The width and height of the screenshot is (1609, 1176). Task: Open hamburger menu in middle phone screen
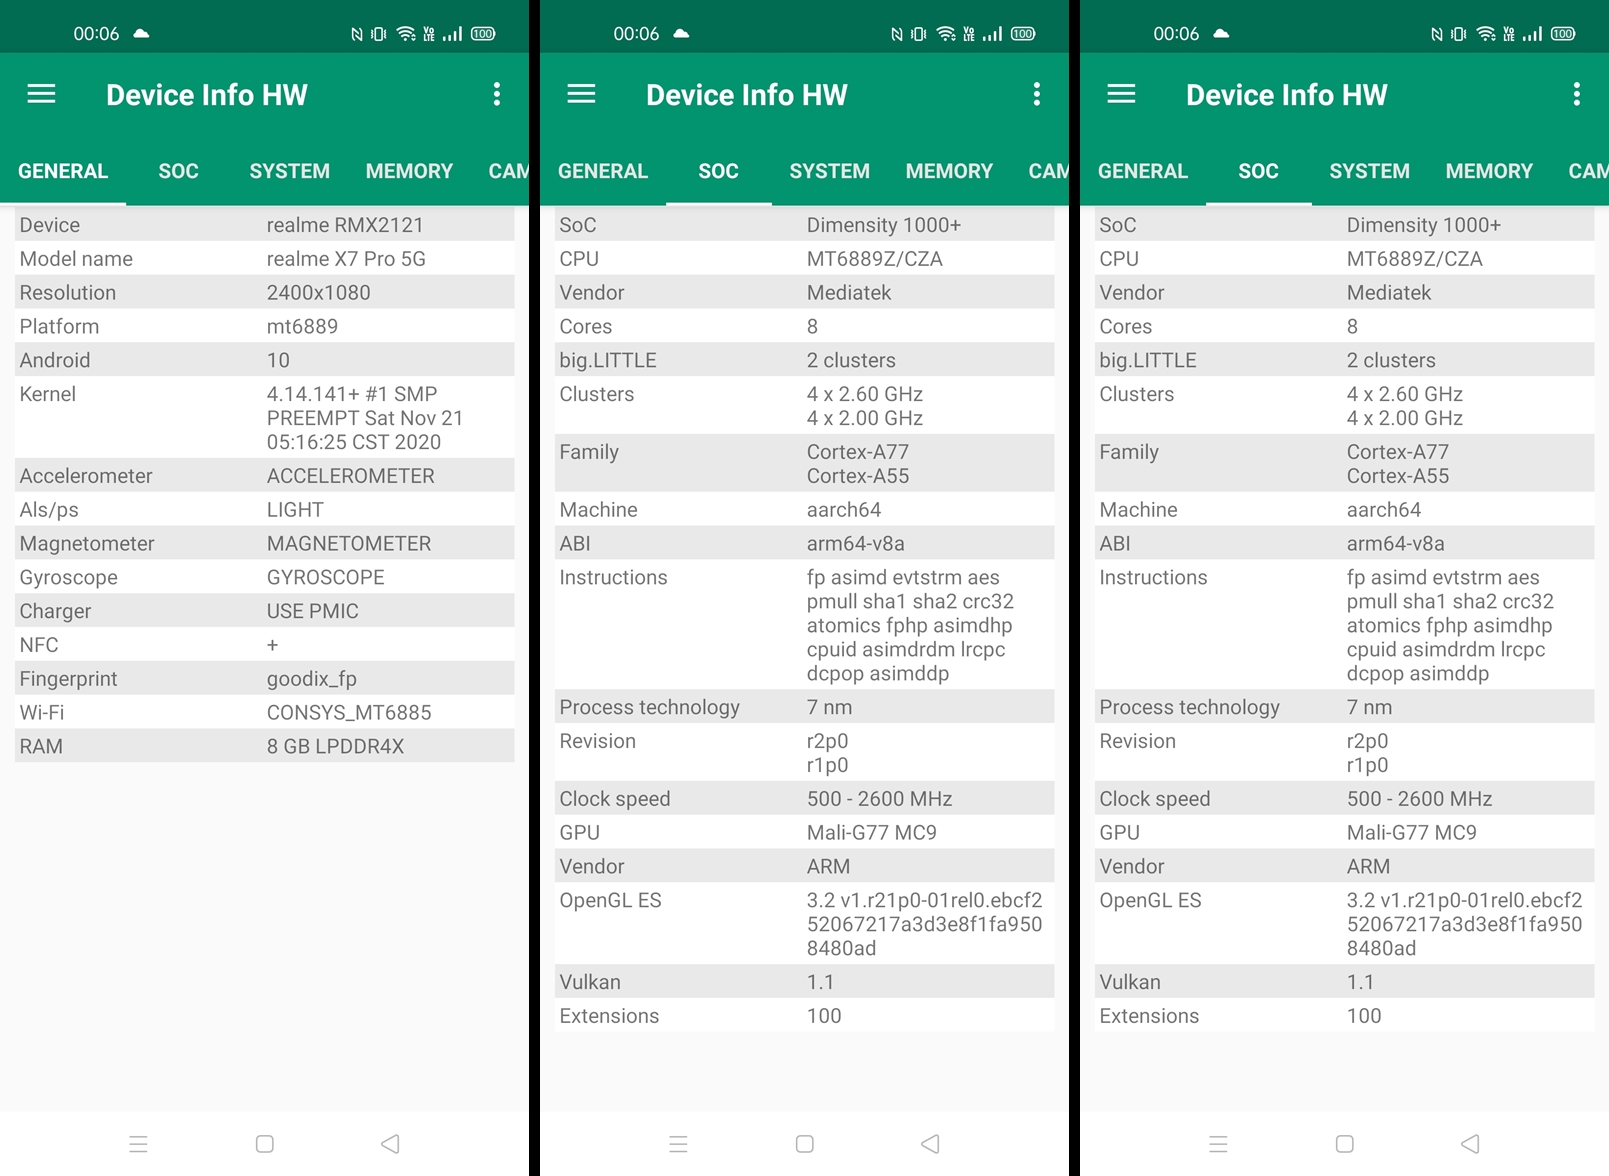coord(581,94)
